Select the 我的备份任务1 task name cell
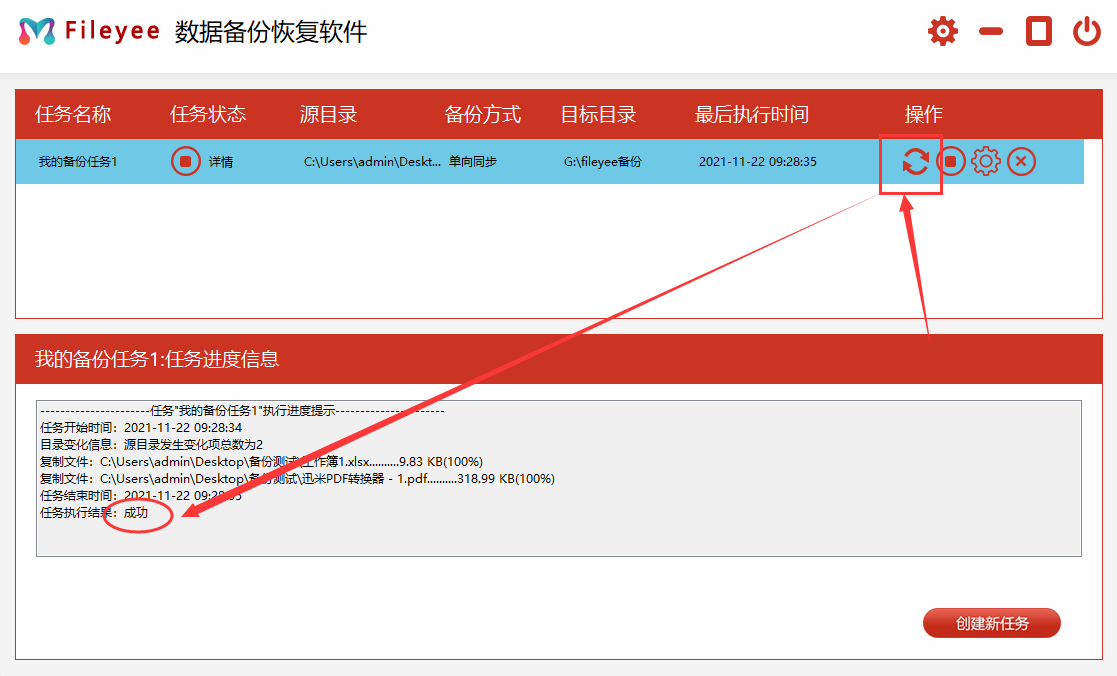Screen dimensions: 1117x676 click(x=78, y=162)
